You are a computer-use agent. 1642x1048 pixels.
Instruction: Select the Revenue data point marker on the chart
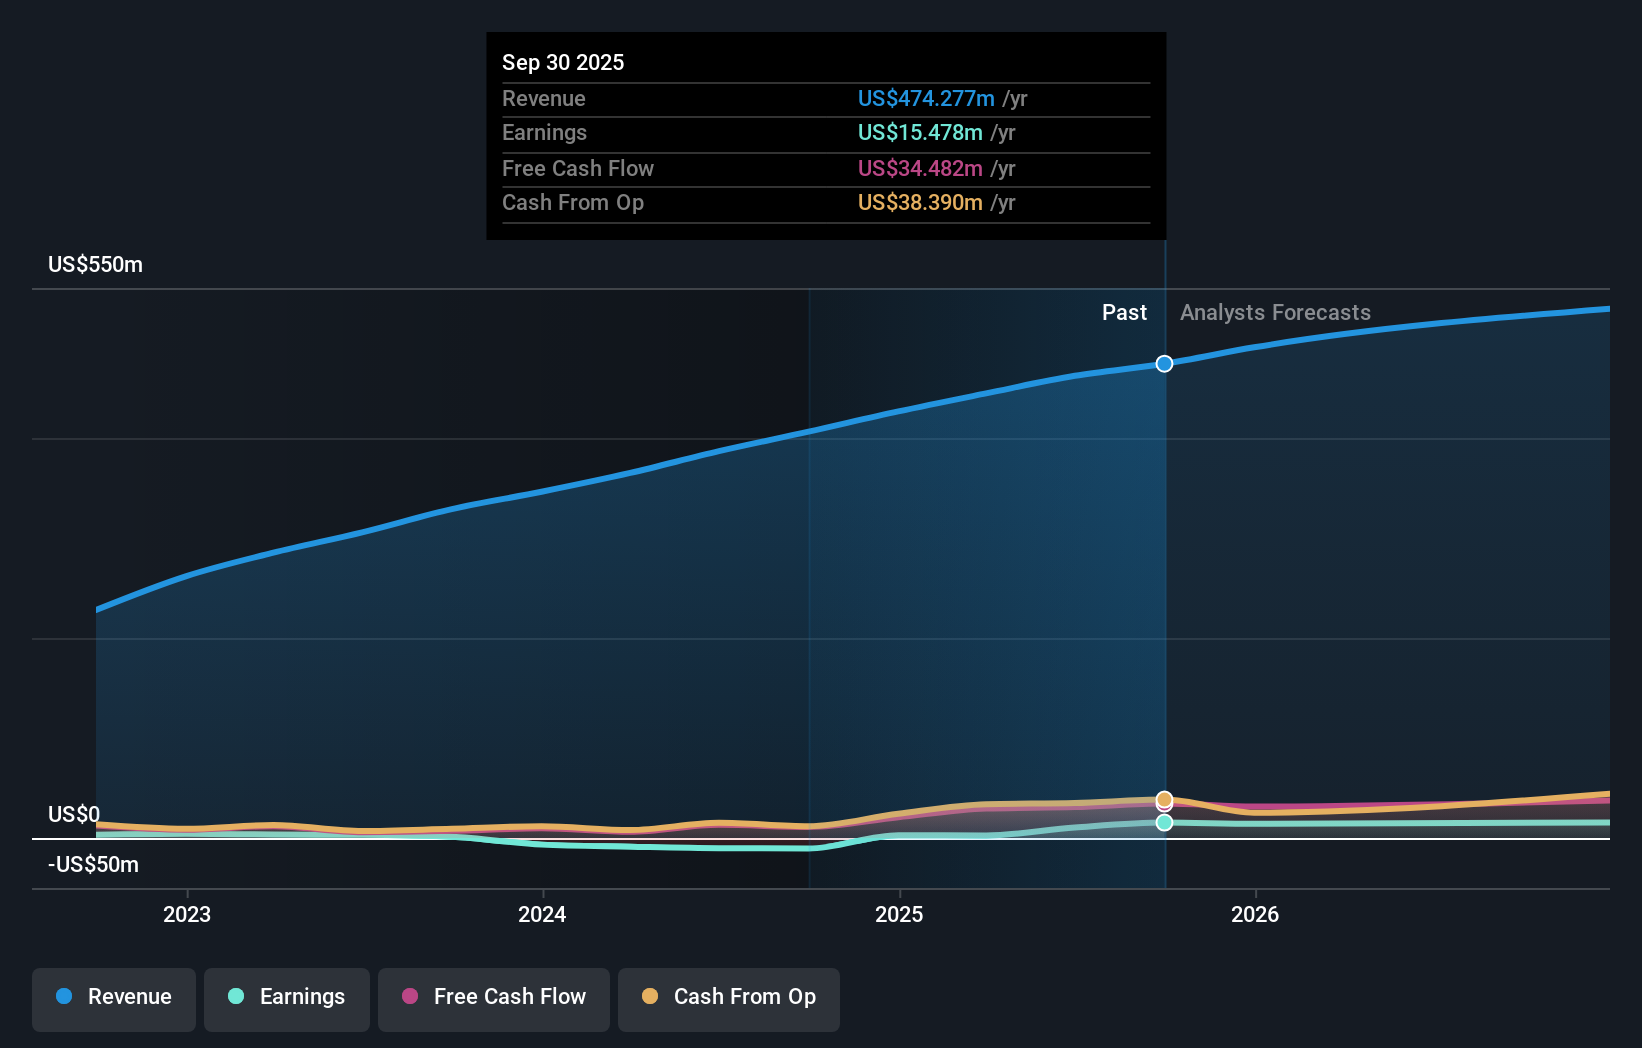tap(1163, 364)
